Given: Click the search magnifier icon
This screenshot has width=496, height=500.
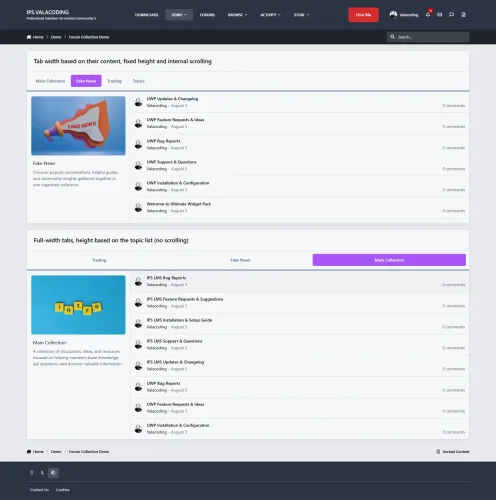Looking at the screenshot, I should [393, 37].
